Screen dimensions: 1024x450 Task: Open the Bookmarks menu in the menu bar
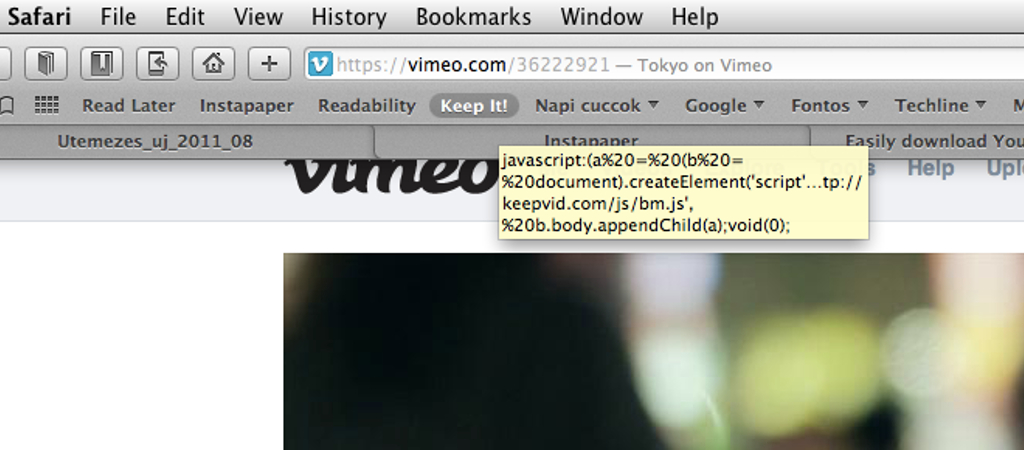[473, 16]
